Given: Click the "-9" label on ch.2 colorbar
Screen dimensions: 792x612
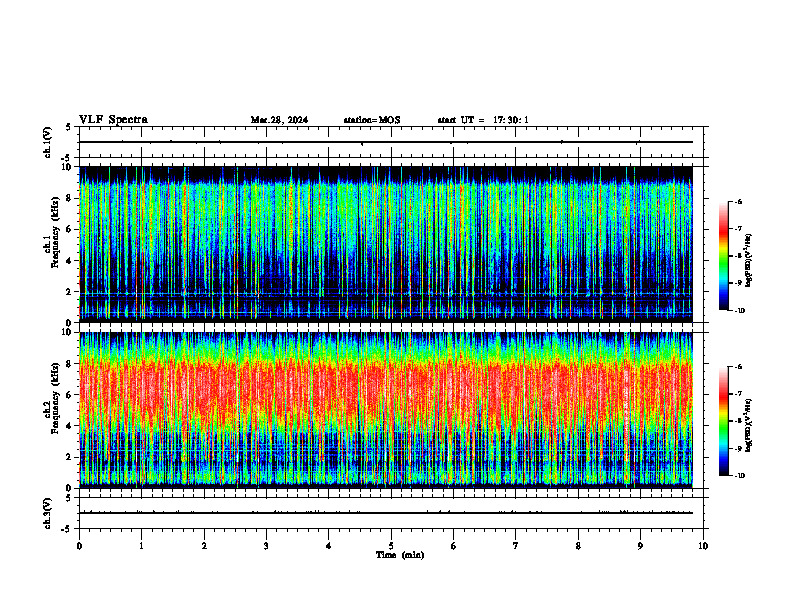Looking at the screenshot, I should pos(738,448).
